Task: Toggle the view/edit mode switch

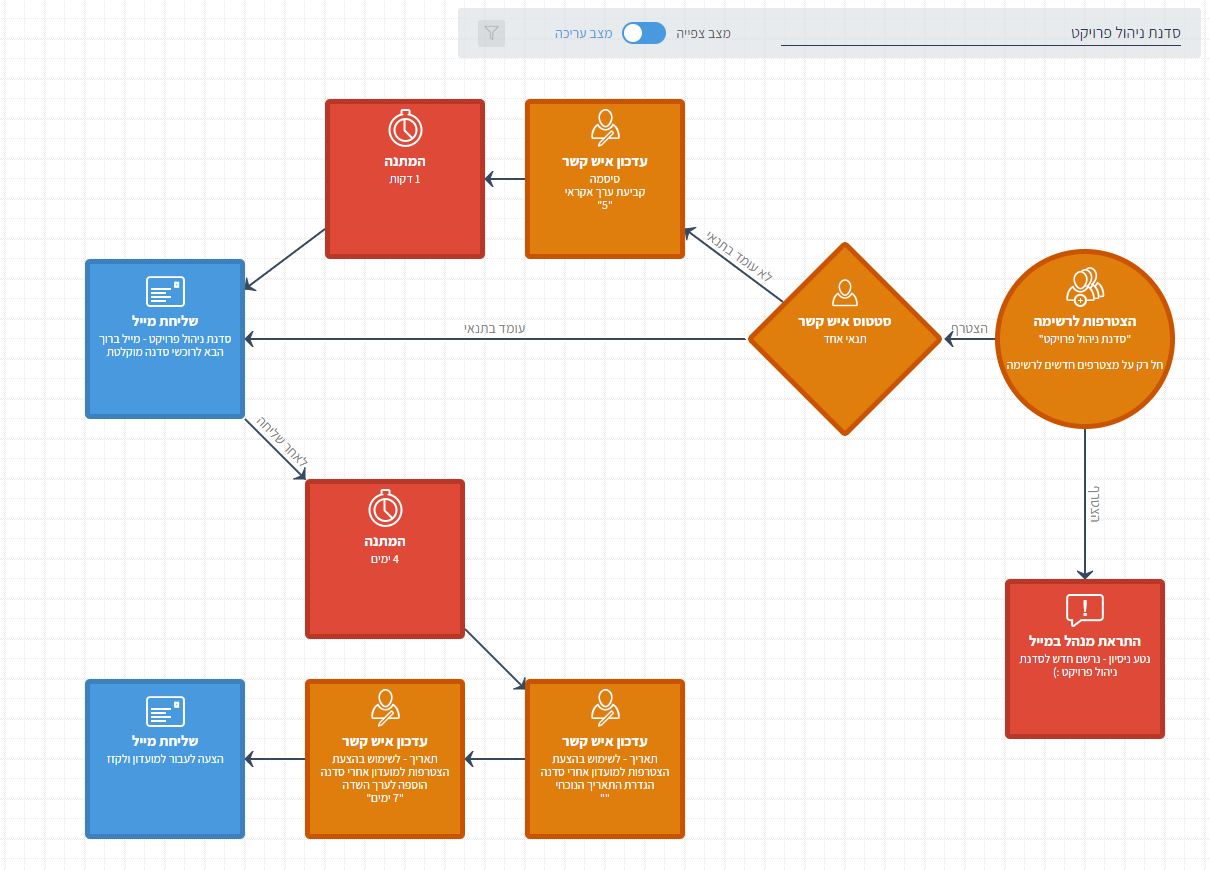Action: click(643, 33)
